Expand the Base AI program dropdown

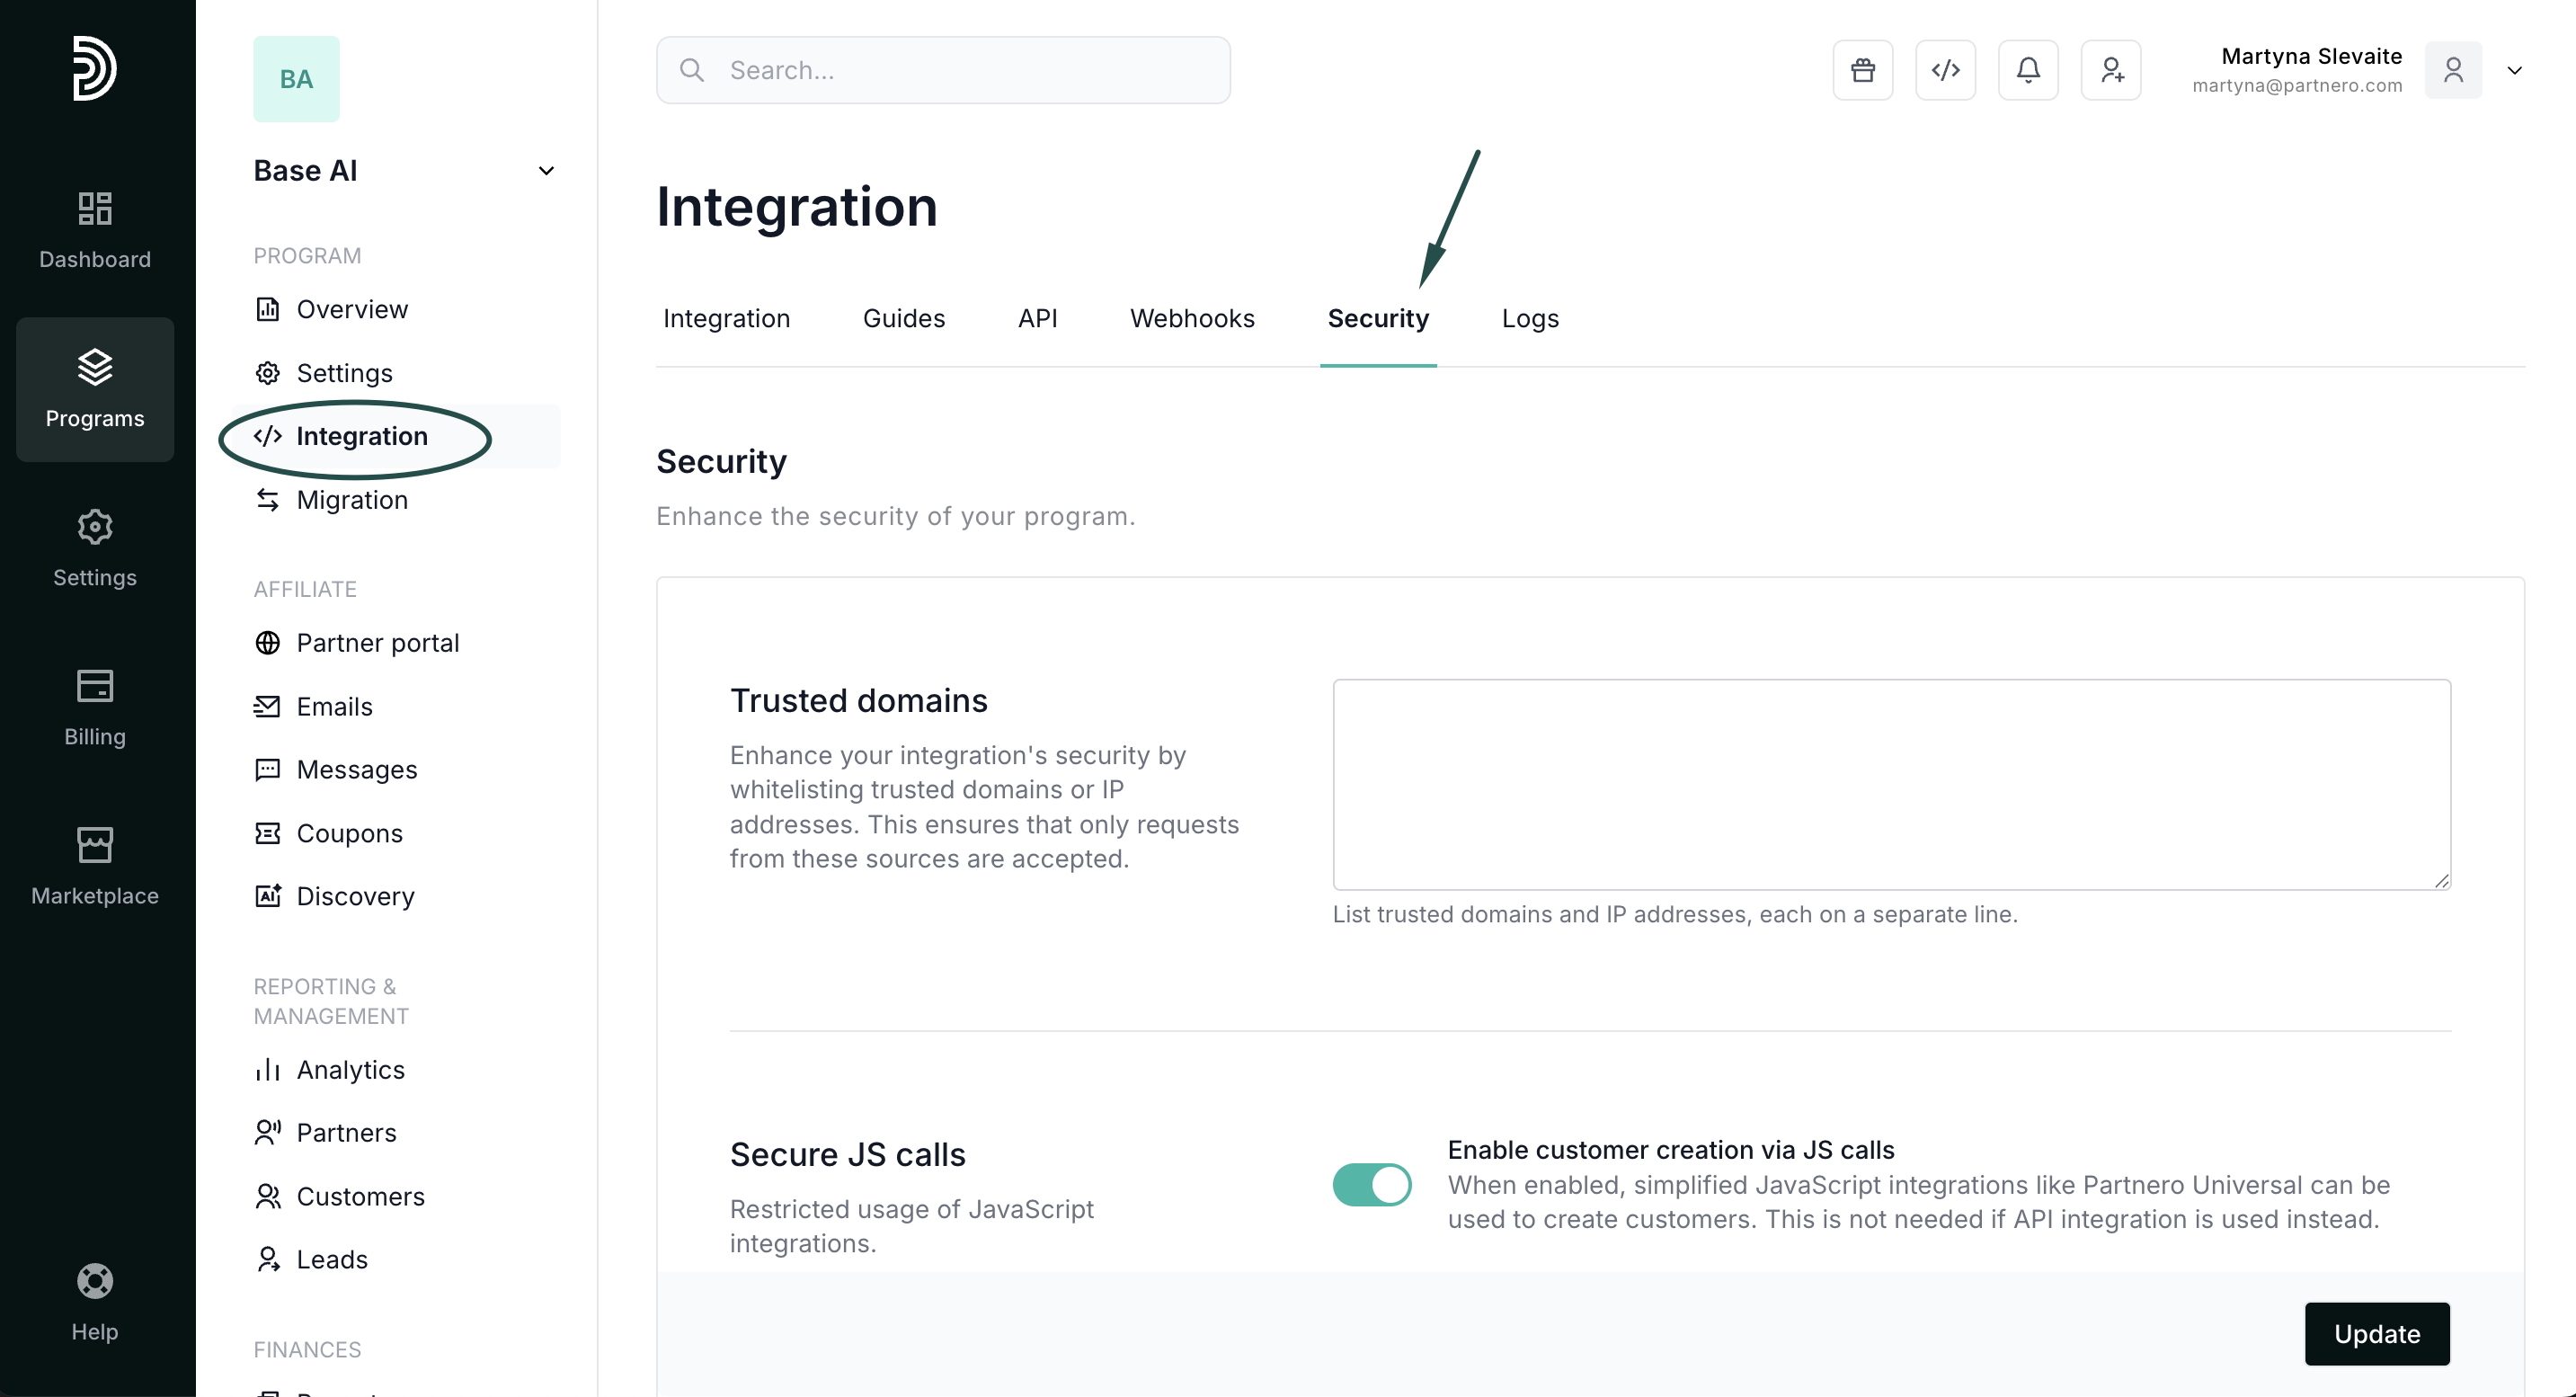[x=546, y=171]
